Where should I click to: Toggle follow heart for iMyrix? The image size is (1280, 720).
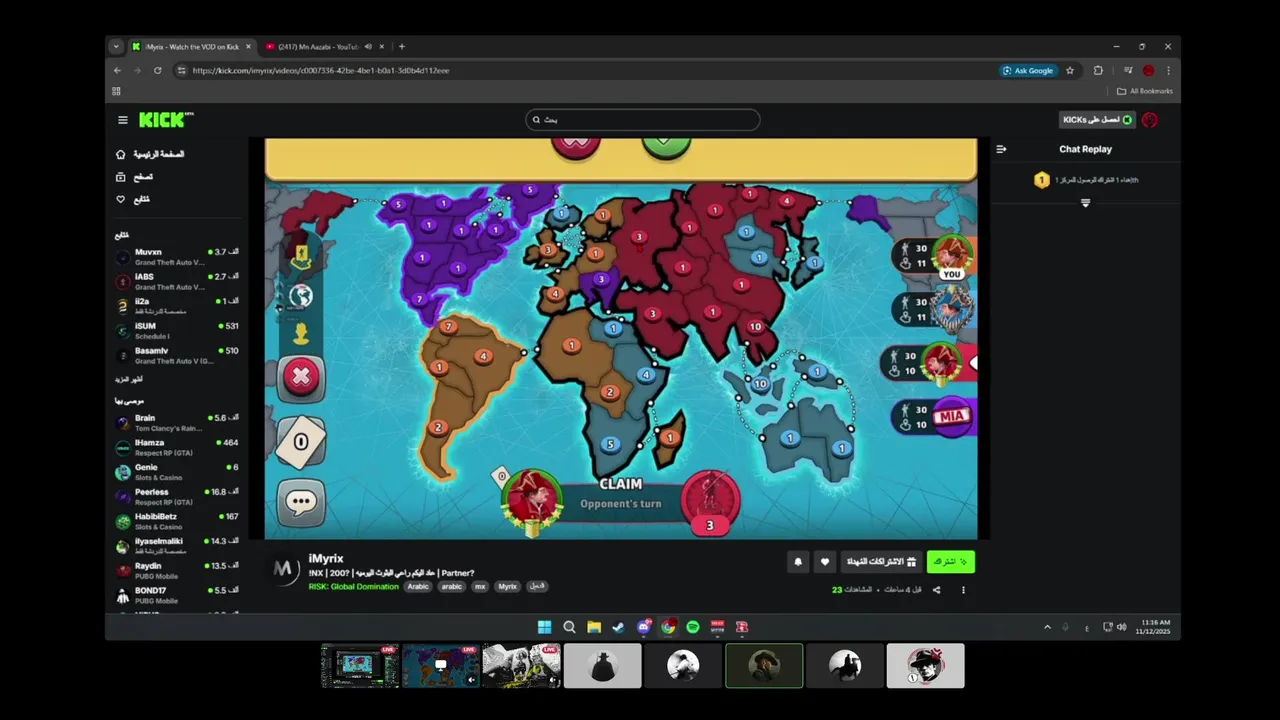pyautogui.click(x=825, y=562)
